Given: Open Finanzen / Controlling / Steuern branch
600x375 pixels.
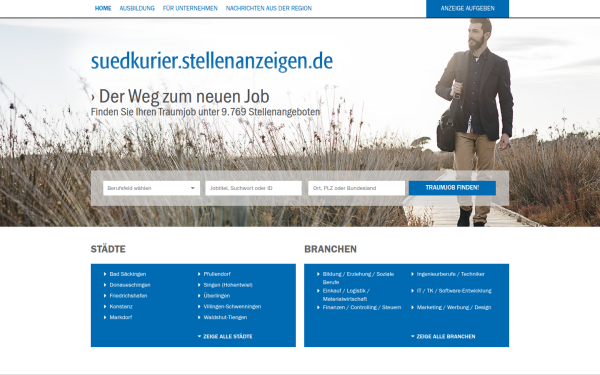Looking at the screenshot, I should click(362, 307).
